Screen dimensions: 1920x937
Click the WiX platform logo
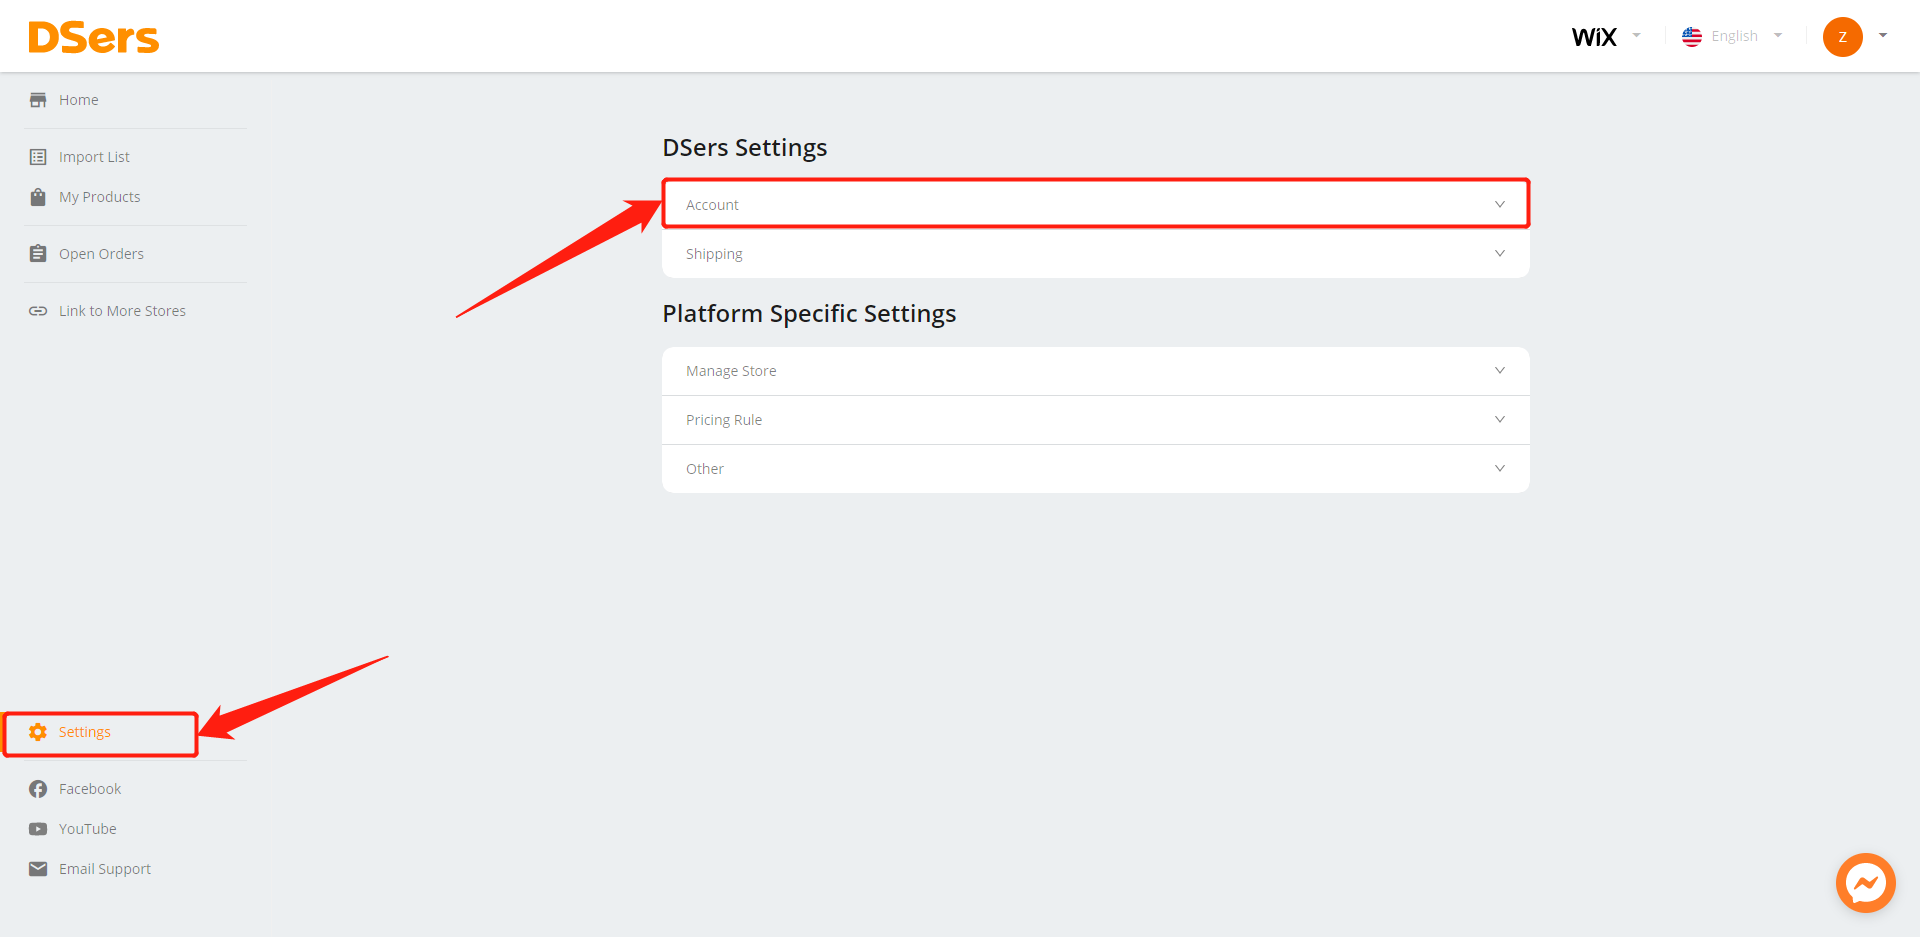(x=1594, y=37)
